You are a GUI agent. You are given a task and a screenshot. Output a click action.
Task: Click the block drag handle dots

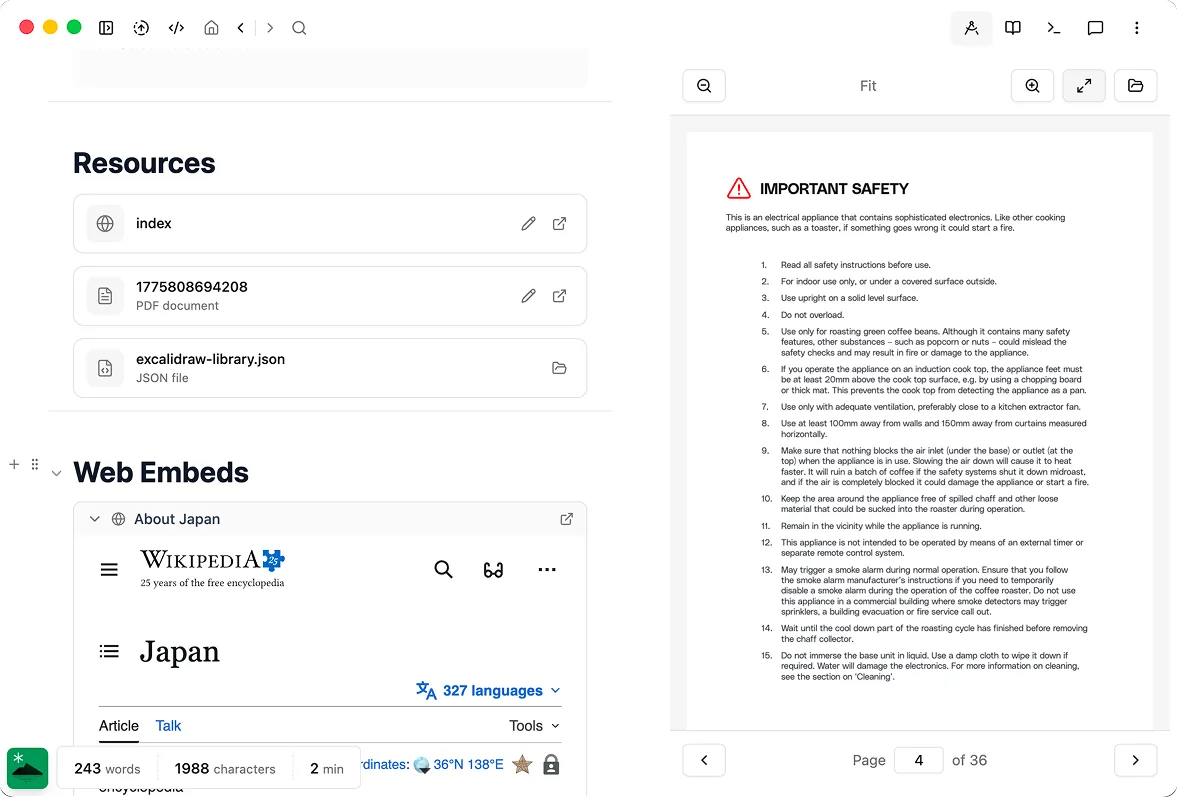coord(35,465)
